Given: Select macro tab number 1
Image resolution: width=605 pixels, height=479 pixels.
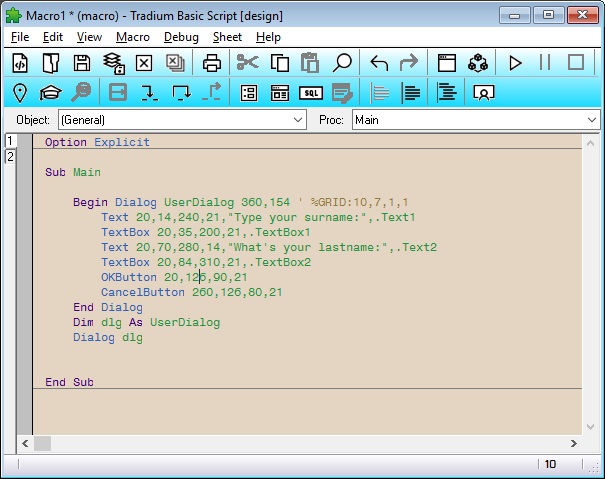Looking at the screenshot, I should pyautogui.click(x=10, y=141).
